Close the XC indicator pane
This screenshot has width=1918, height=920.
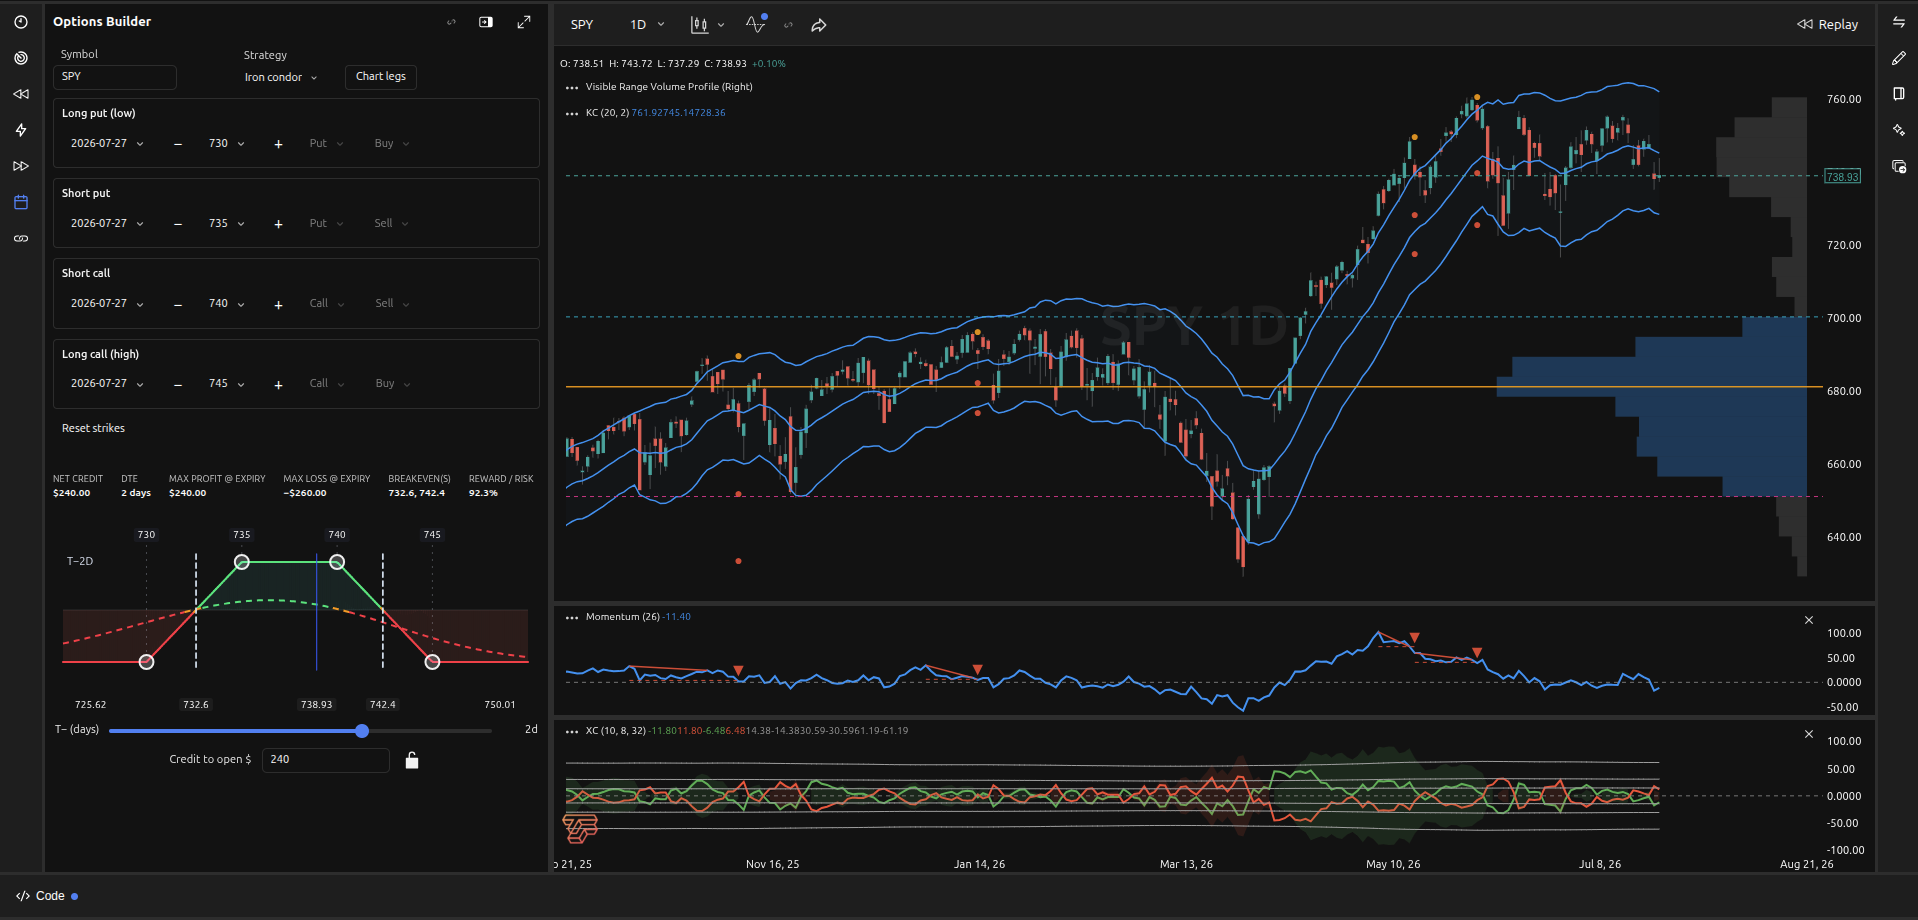pyautogui.click(x=1808, y=734)
